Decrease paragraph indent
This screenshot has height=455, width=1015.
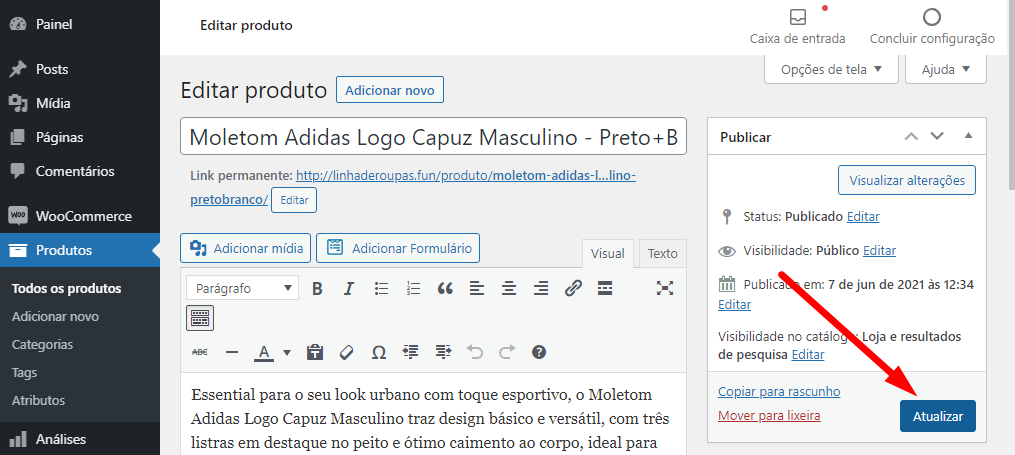[x=410, y=352]
